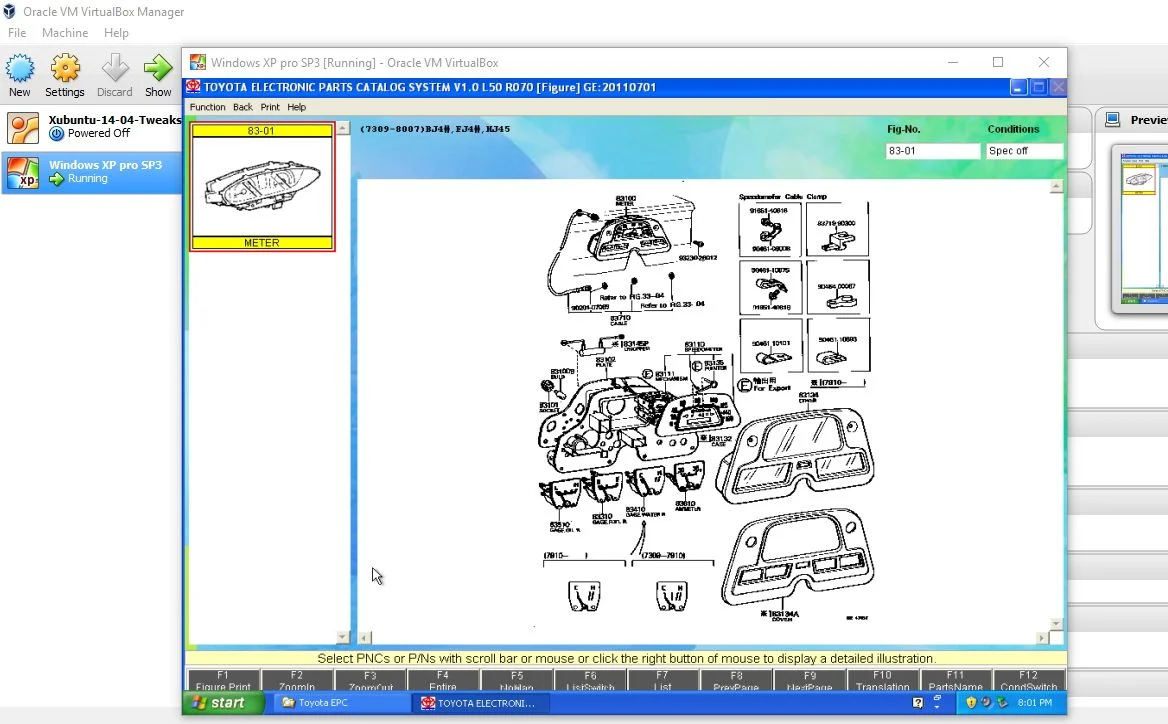This screenshot has height=724, width=1168.
Task: Click the Fig-No. field showing 83-01
Action: coord(933,150)
